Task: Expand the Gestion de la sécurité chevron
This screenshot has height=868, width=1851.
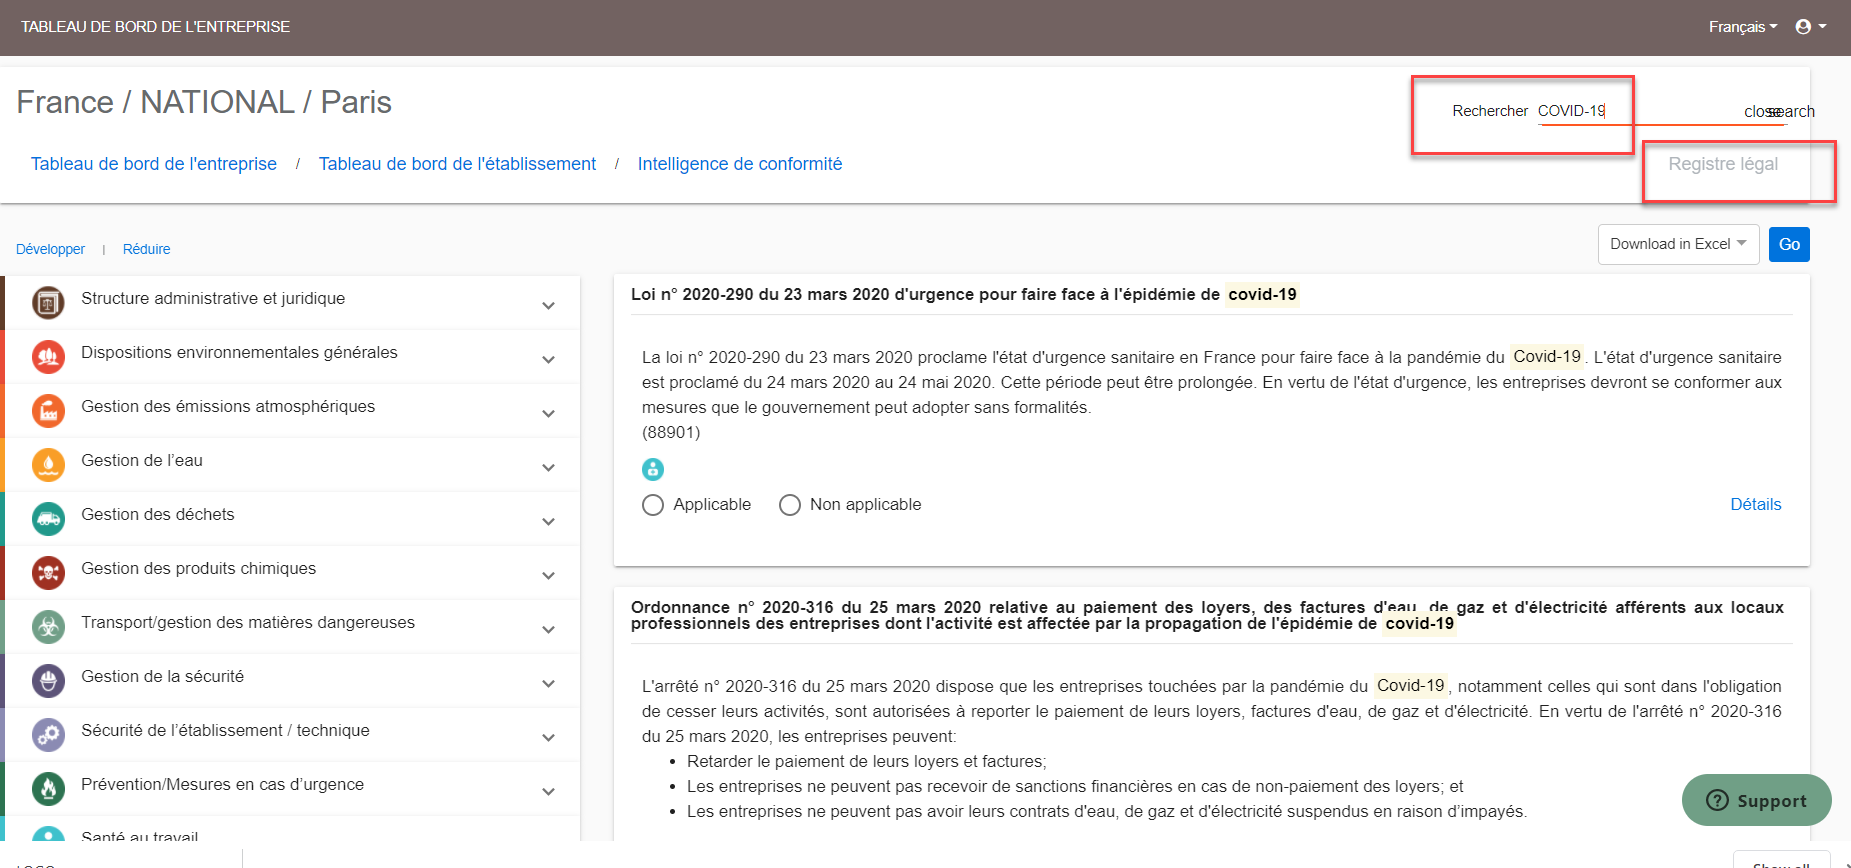Action: [x=548, y=684]
